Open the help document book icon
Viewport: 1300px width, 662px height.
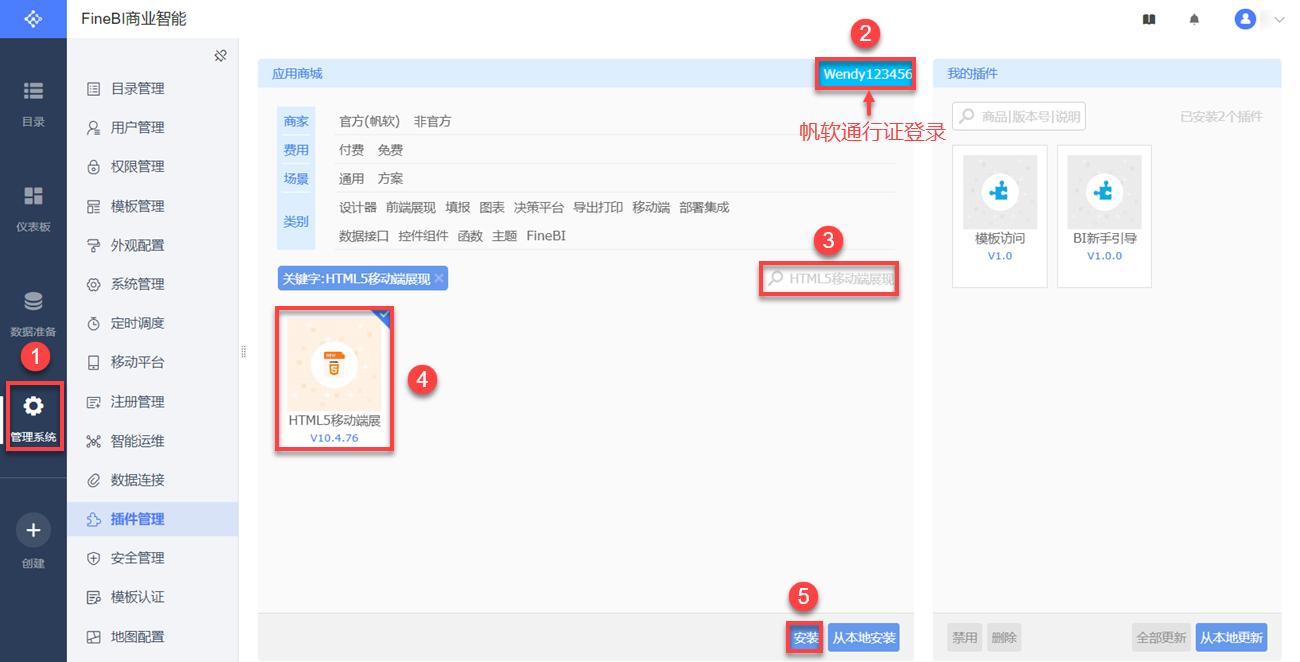click(x=1149, y=19)
